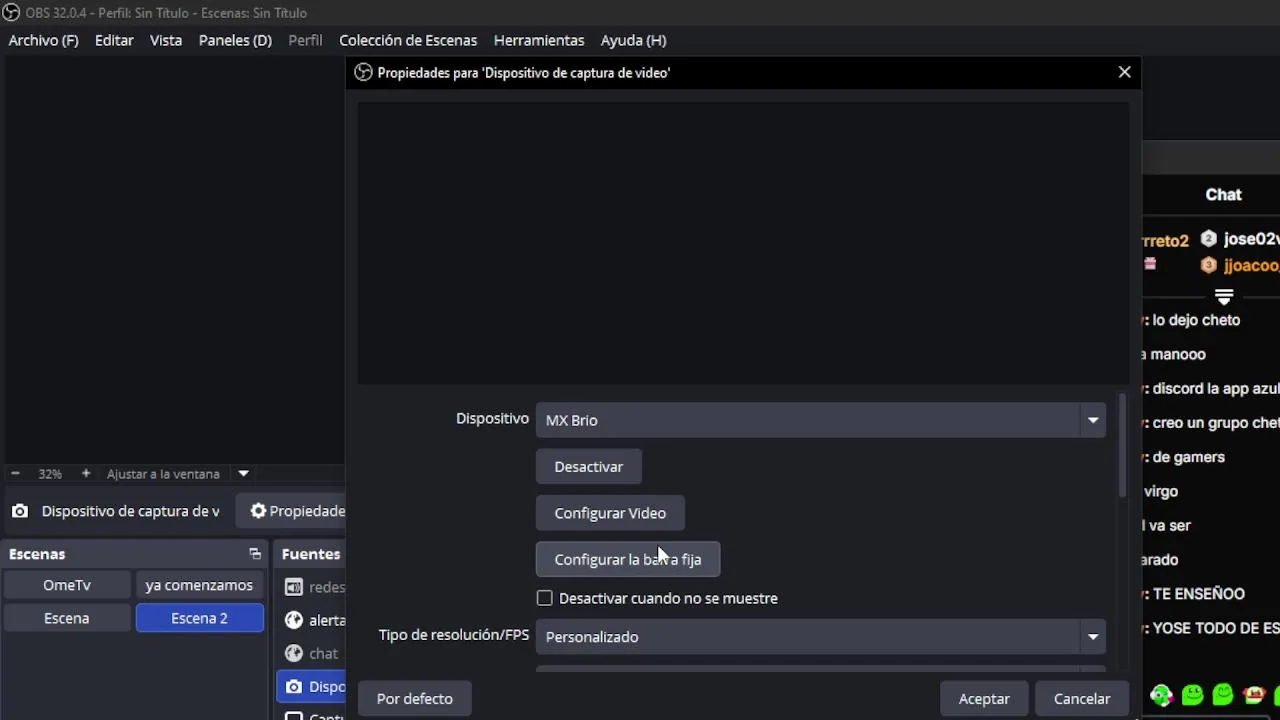Click the video preview area in properties dialog
This screenshot has height=720, width=1280.
pyautogui.click(x=743, y=242)
